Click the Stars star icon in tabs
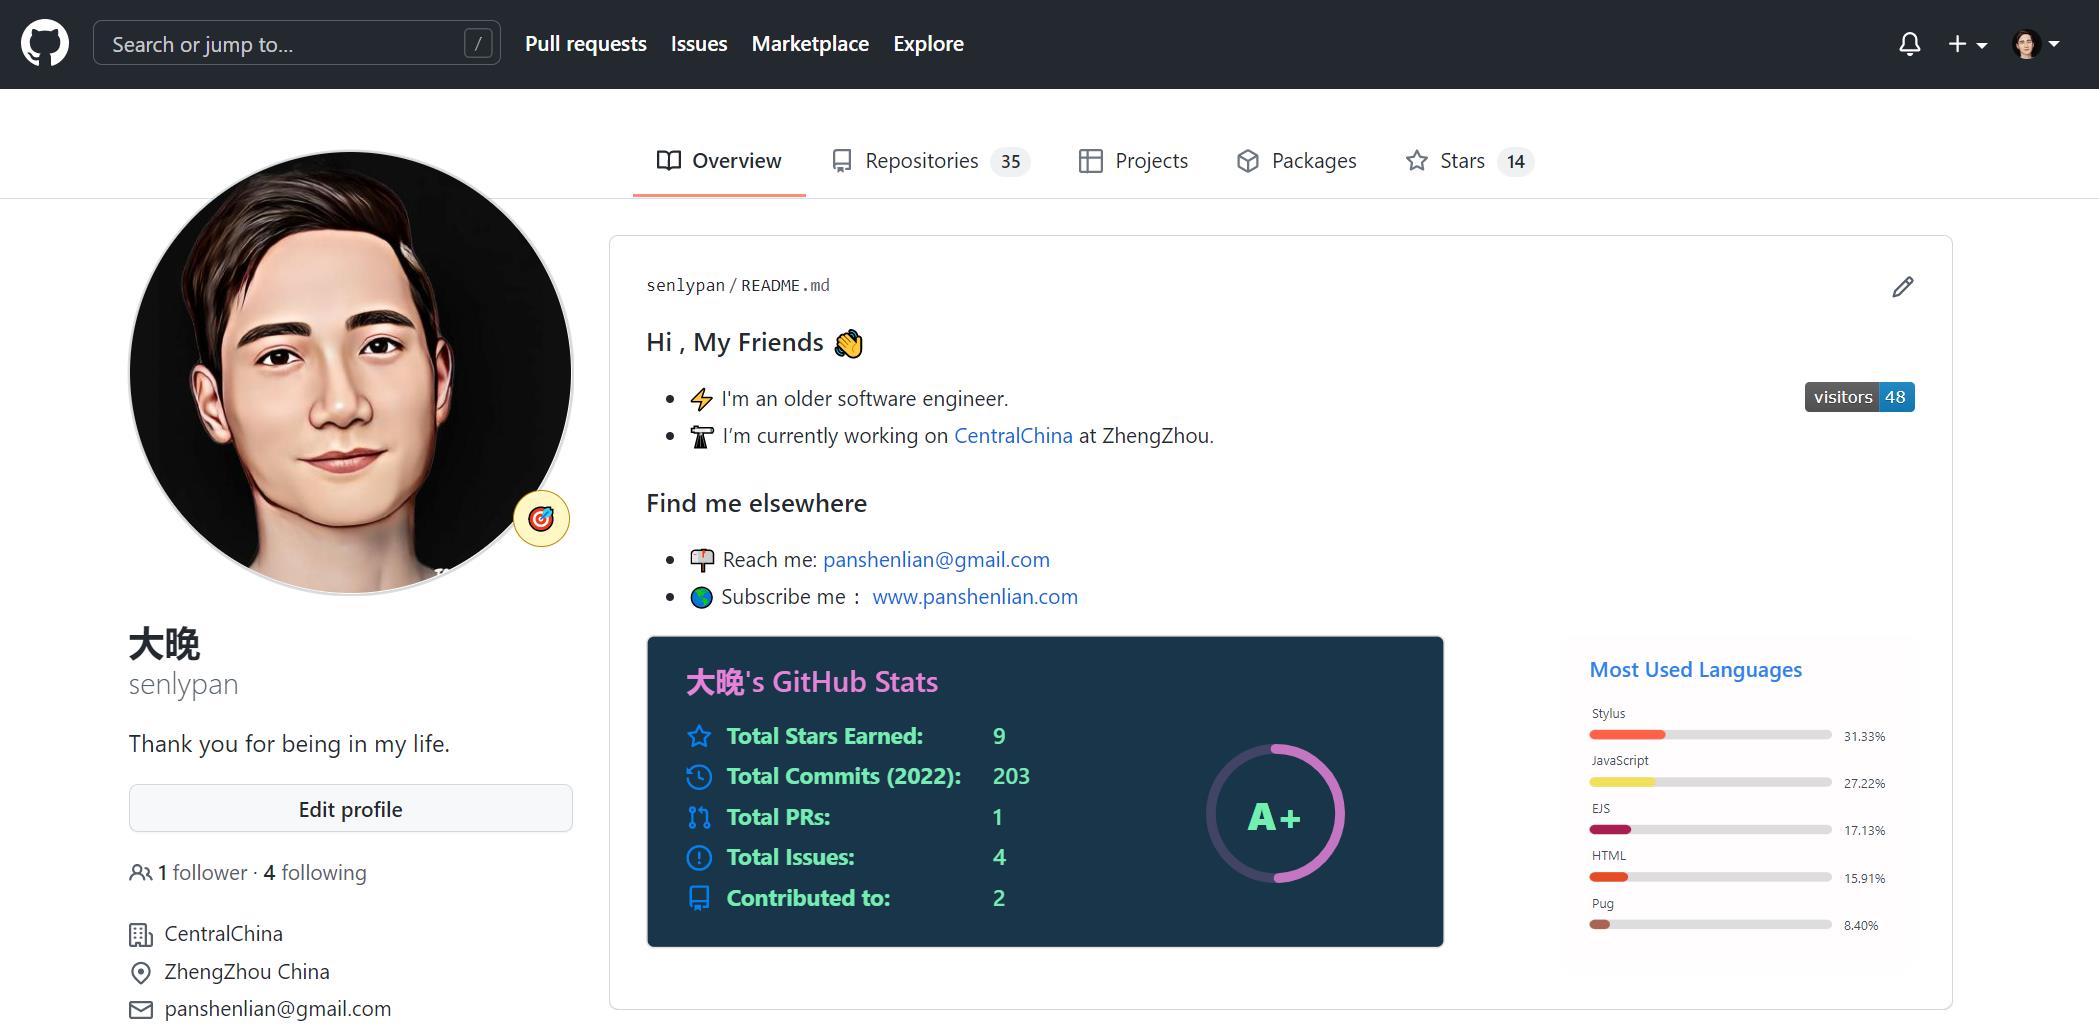This screenshot has height=1036, width=2099. click(x=1417, y=161)
